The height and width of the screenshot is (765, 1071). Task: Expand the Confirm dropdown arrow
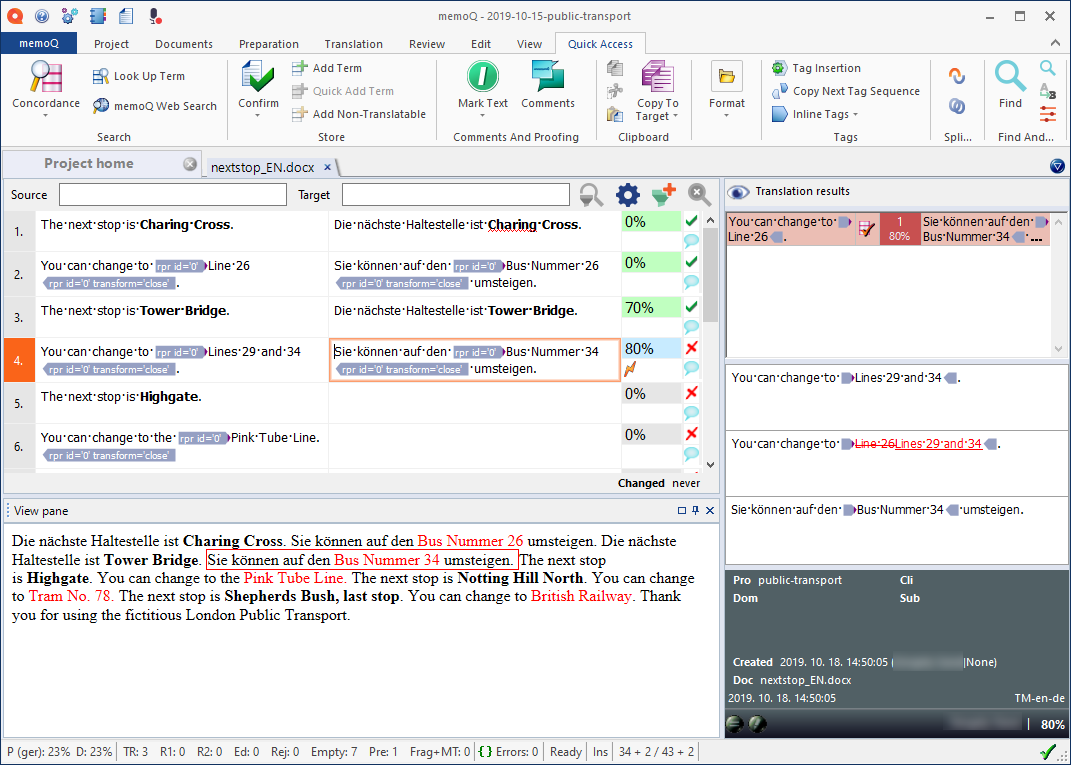[258, 115]
